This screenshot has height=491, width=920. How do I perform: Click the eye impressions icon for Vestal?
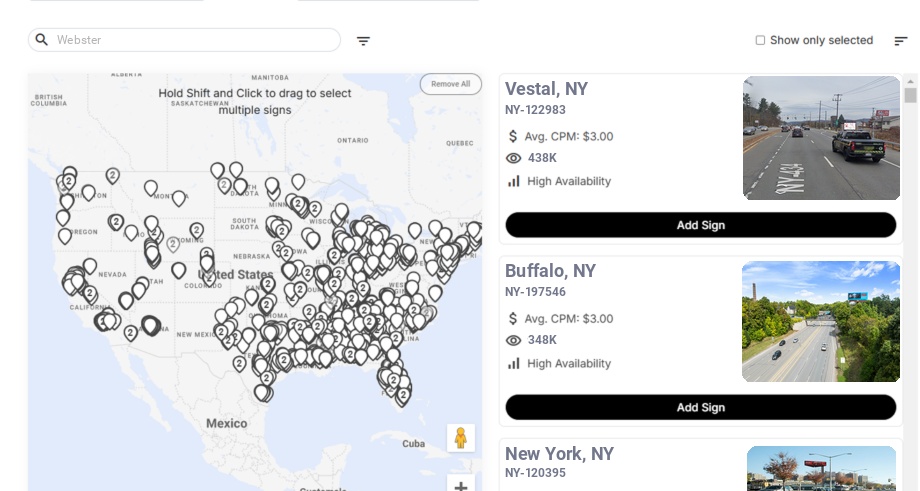(x=513, y=158)
